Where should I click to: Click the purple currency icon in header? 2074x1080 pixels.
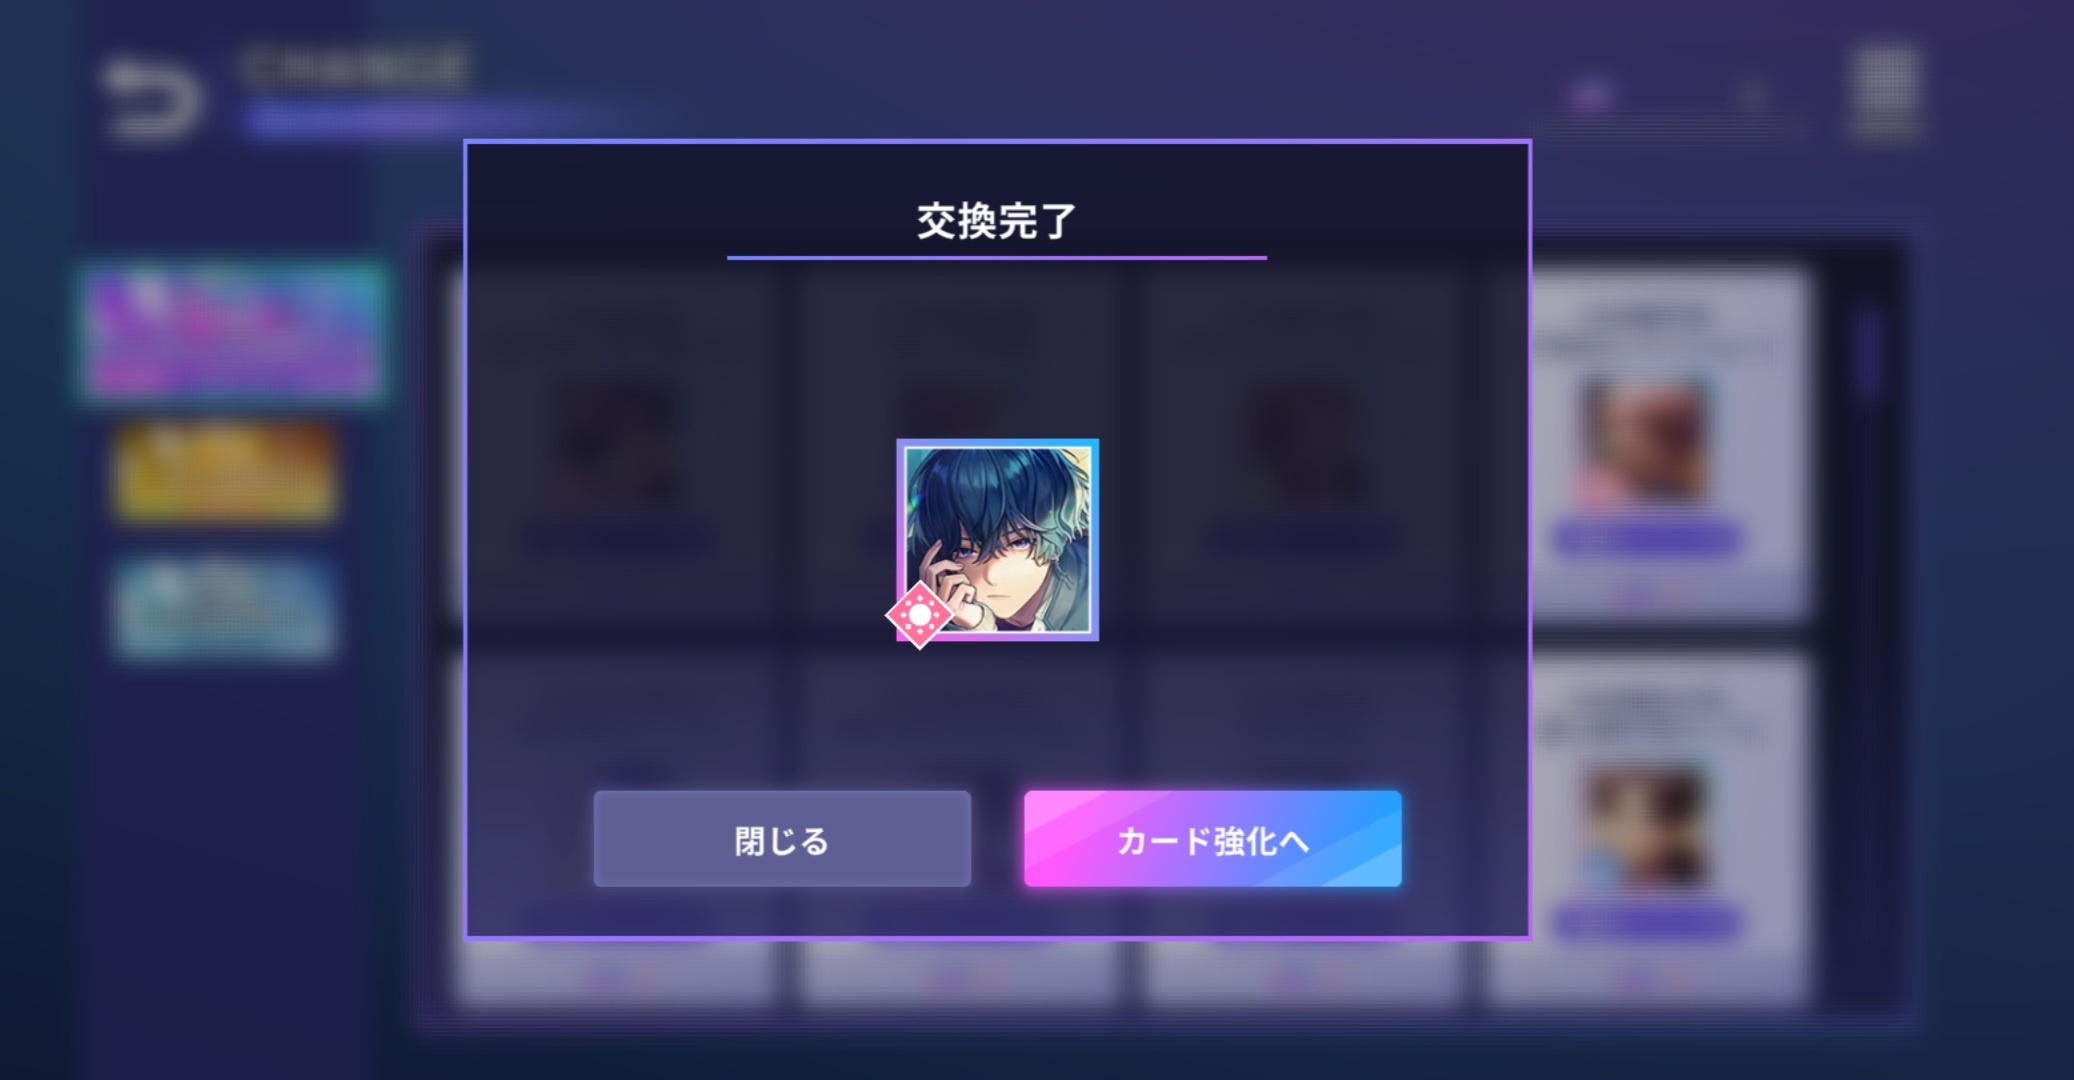[1590, 96]
